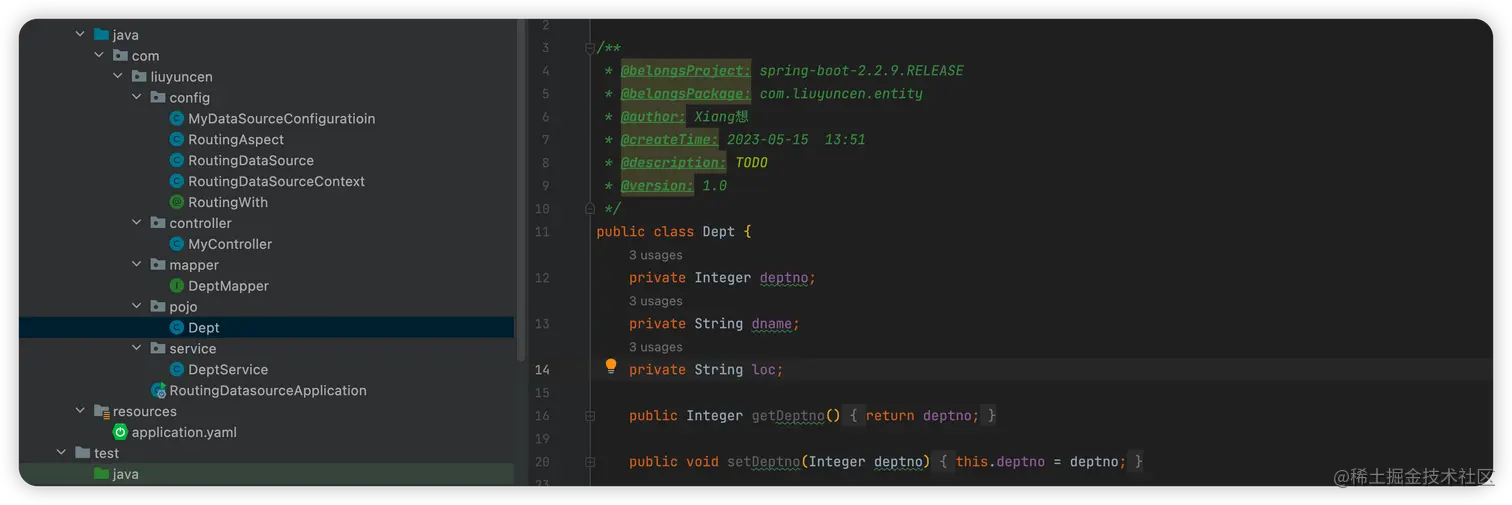The image size is (1512, 505).
Task: Click usages hint above deptno field
Action: point(656,255)
